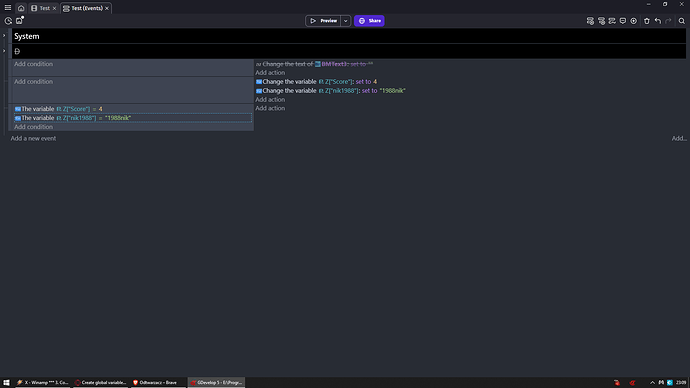
Task: Add action under the BMText3 action
Action: (x=270, y=73)
